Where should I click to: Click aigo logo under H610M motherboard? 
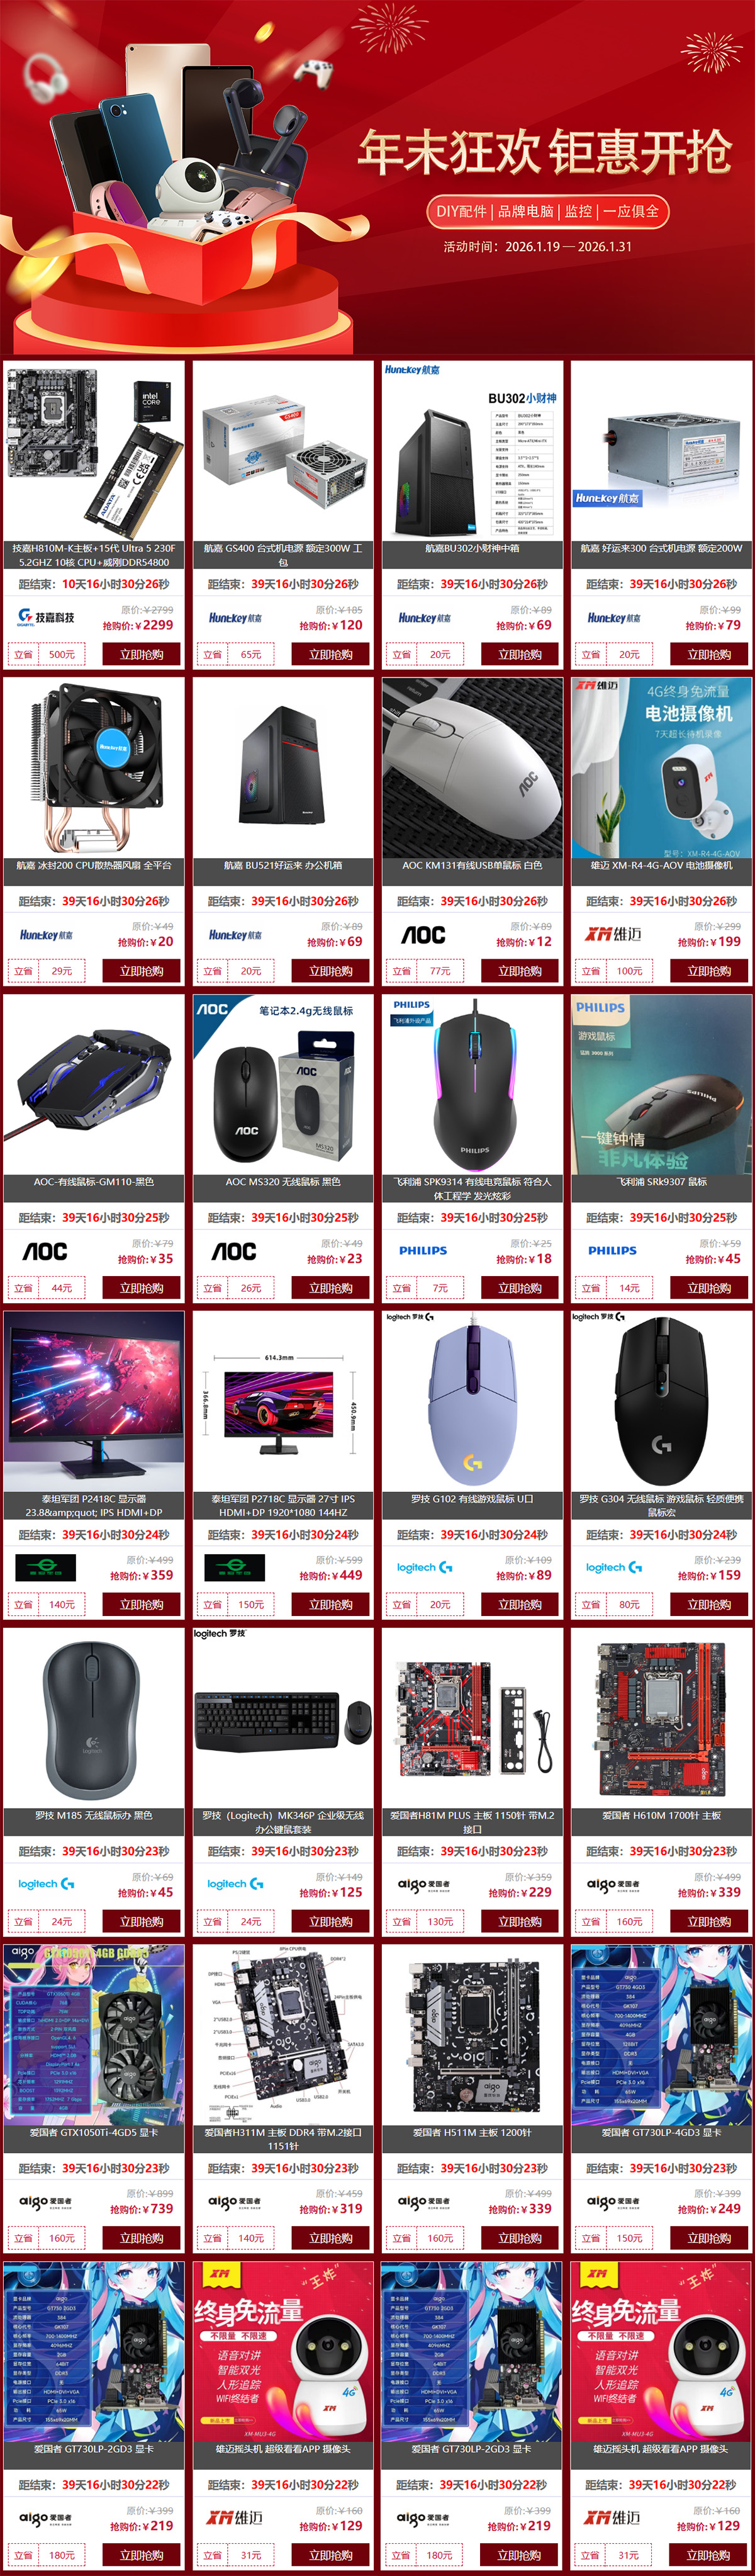614,1884
